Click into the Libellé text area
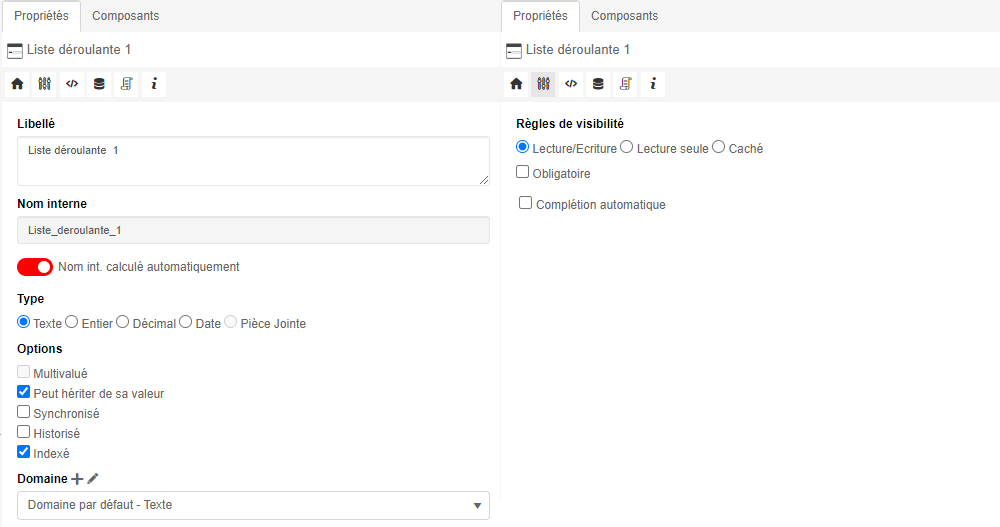1000x527 pixels. tap(253, 161)
